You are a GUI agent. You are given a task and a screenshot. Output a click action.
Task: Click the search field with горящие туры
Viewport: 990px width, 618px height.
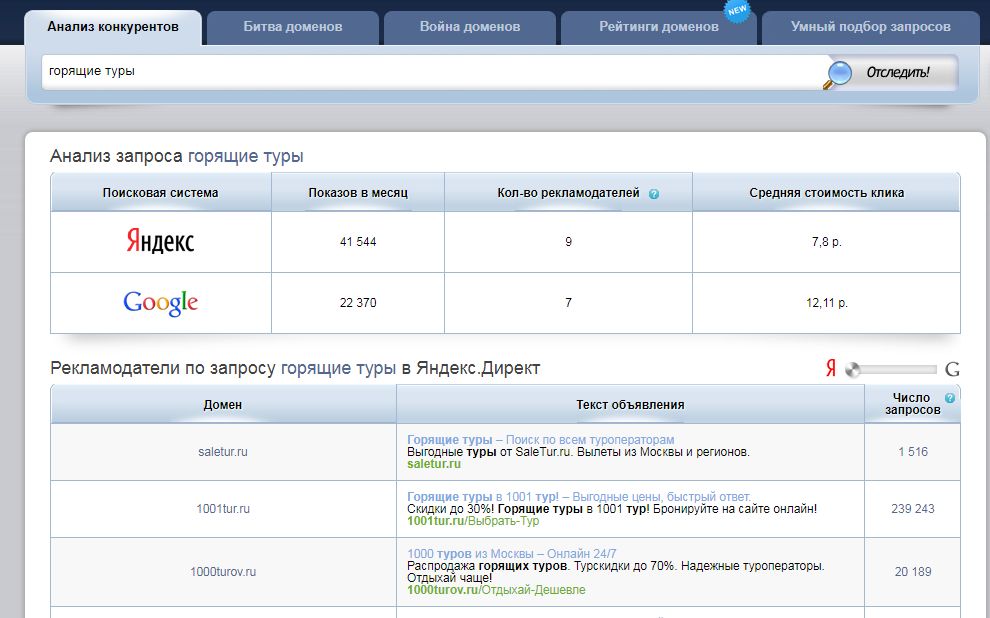point(430,72)
